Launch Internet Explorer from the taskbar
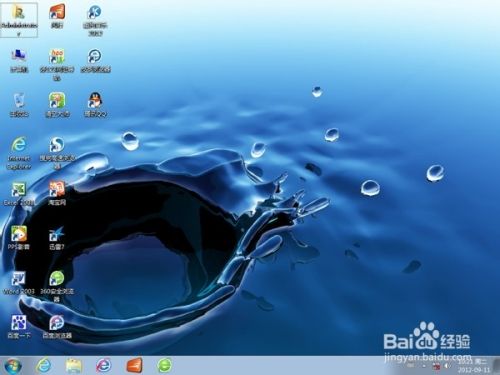Screen dimensions: 500x375 tap(43, 366)
